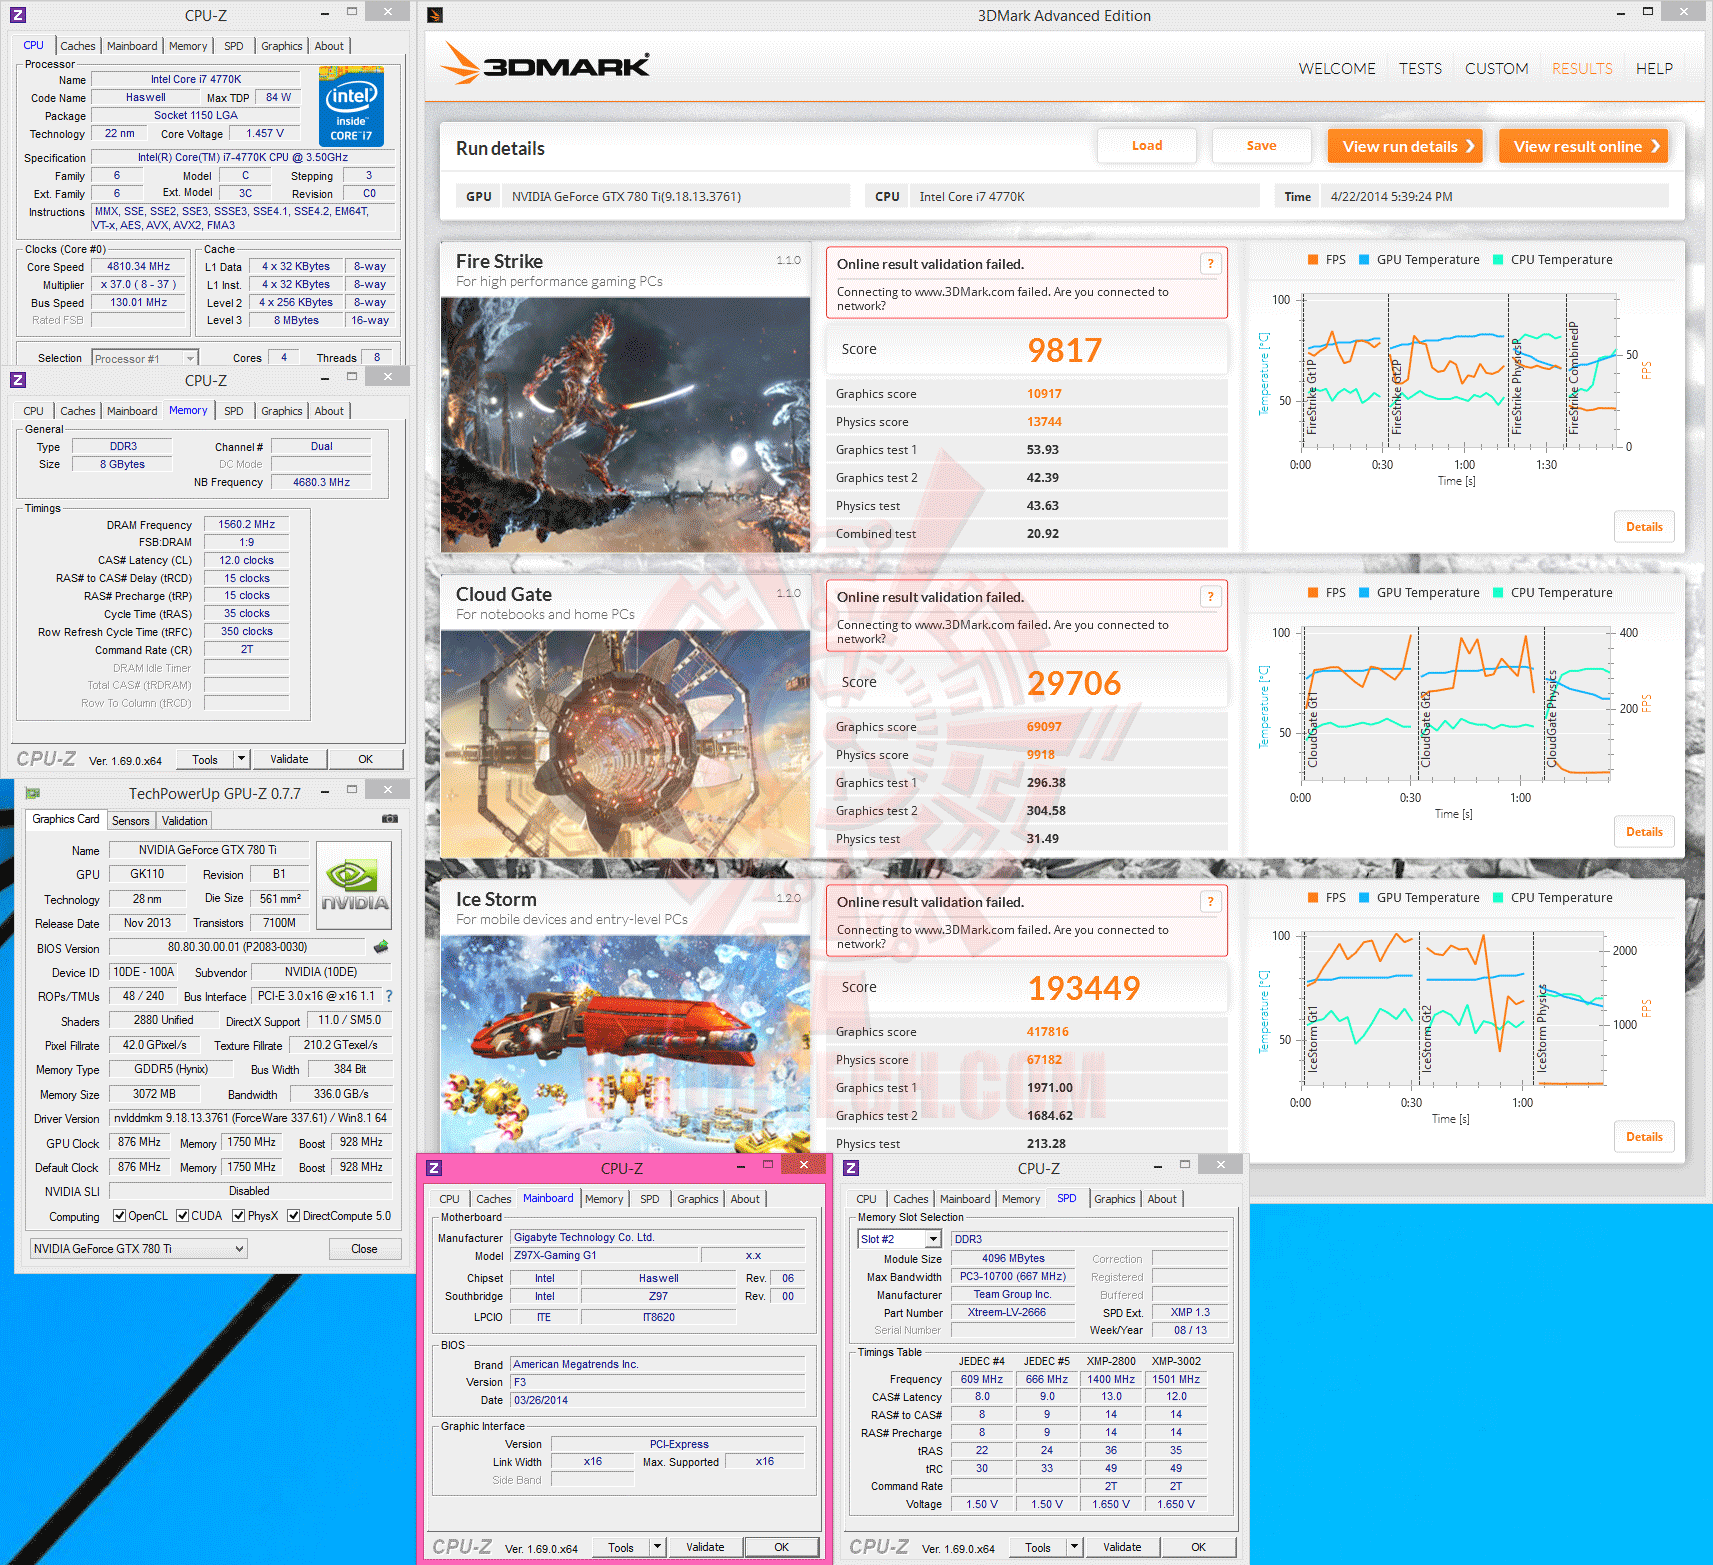This screenshot has height=1565, width=1713.
Task: Toggle the CUDA checkbox in GPU-Z
Action: pos(183,1216)
